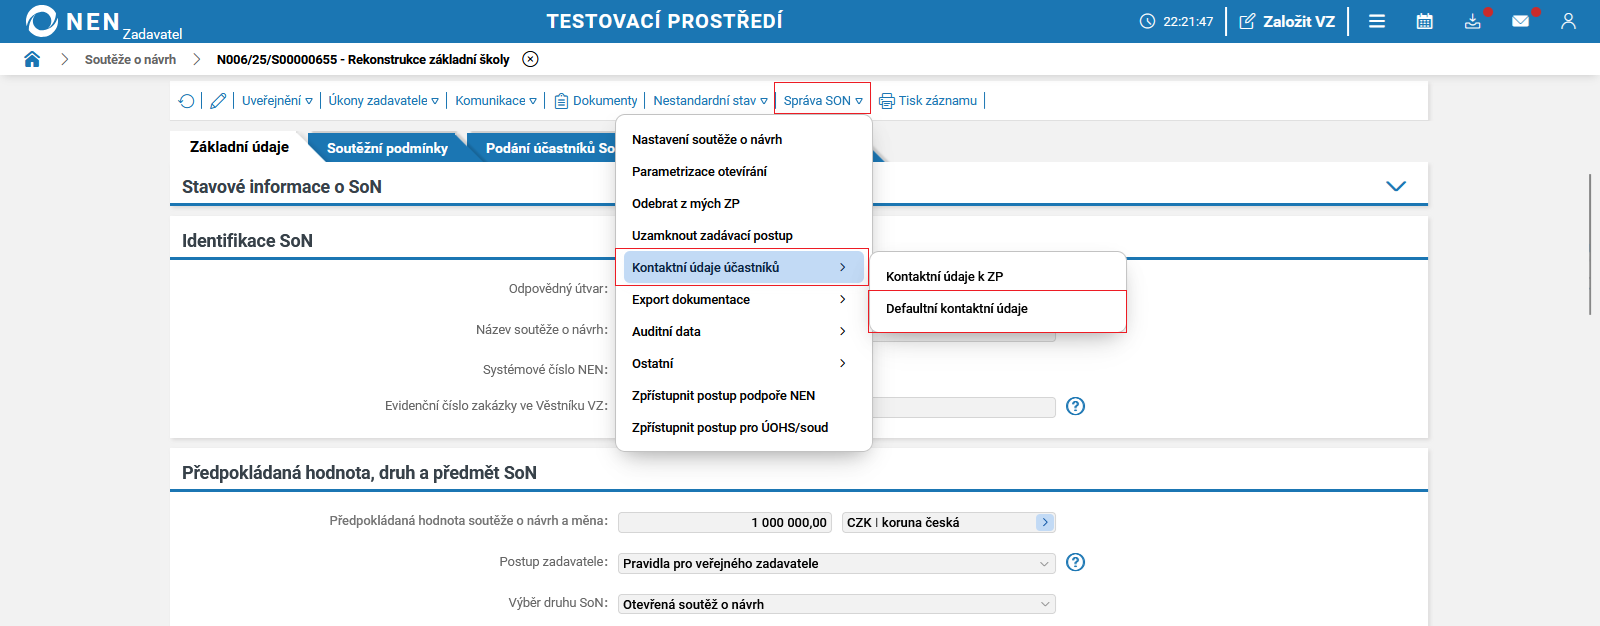
Task: Open the hamburger menu icon
Action: [1377, 21]
